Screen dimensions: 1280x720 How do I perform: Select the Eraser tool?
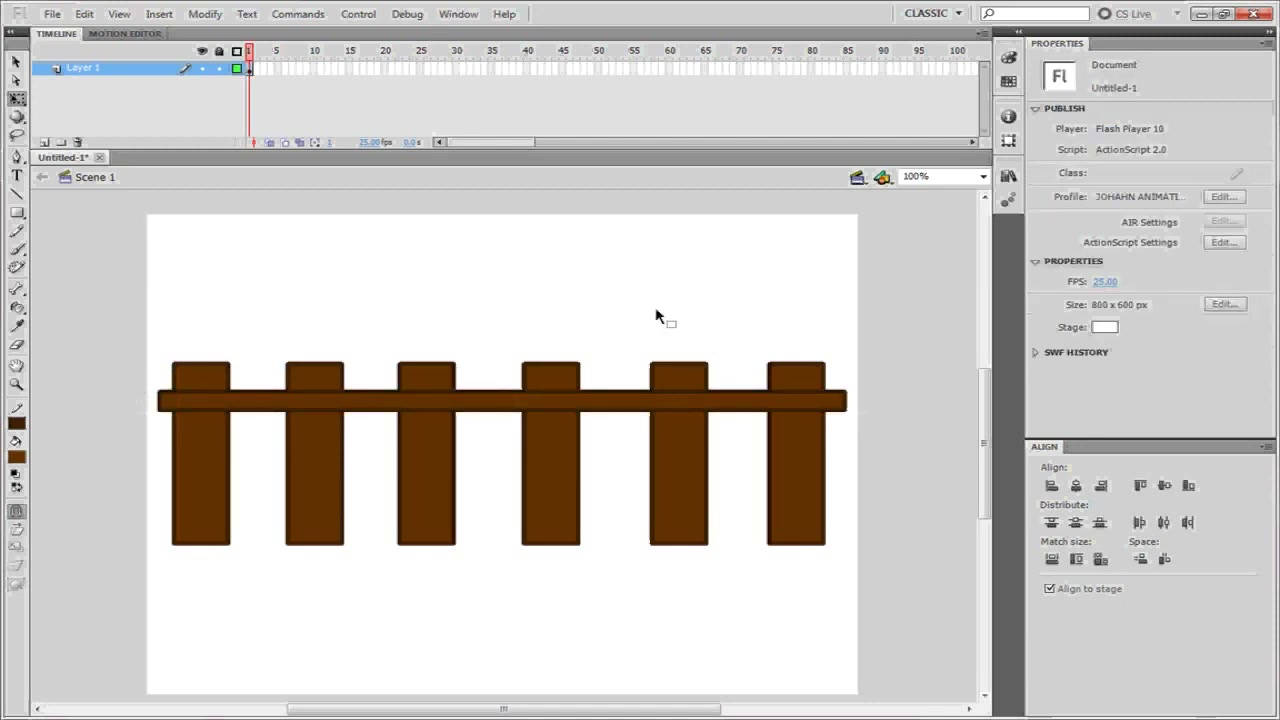[16, 344]
